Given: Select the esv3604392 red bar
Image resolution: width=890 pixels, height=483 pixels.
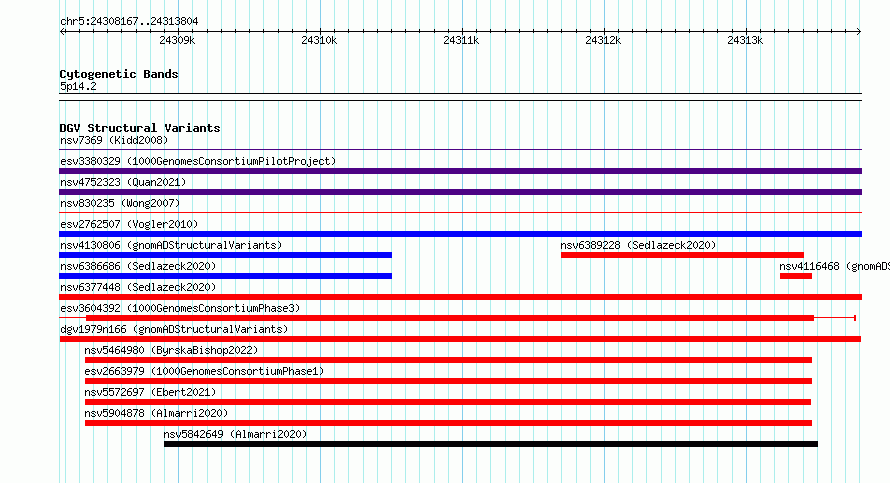Looking at the screenshot, I should (450, 318).
